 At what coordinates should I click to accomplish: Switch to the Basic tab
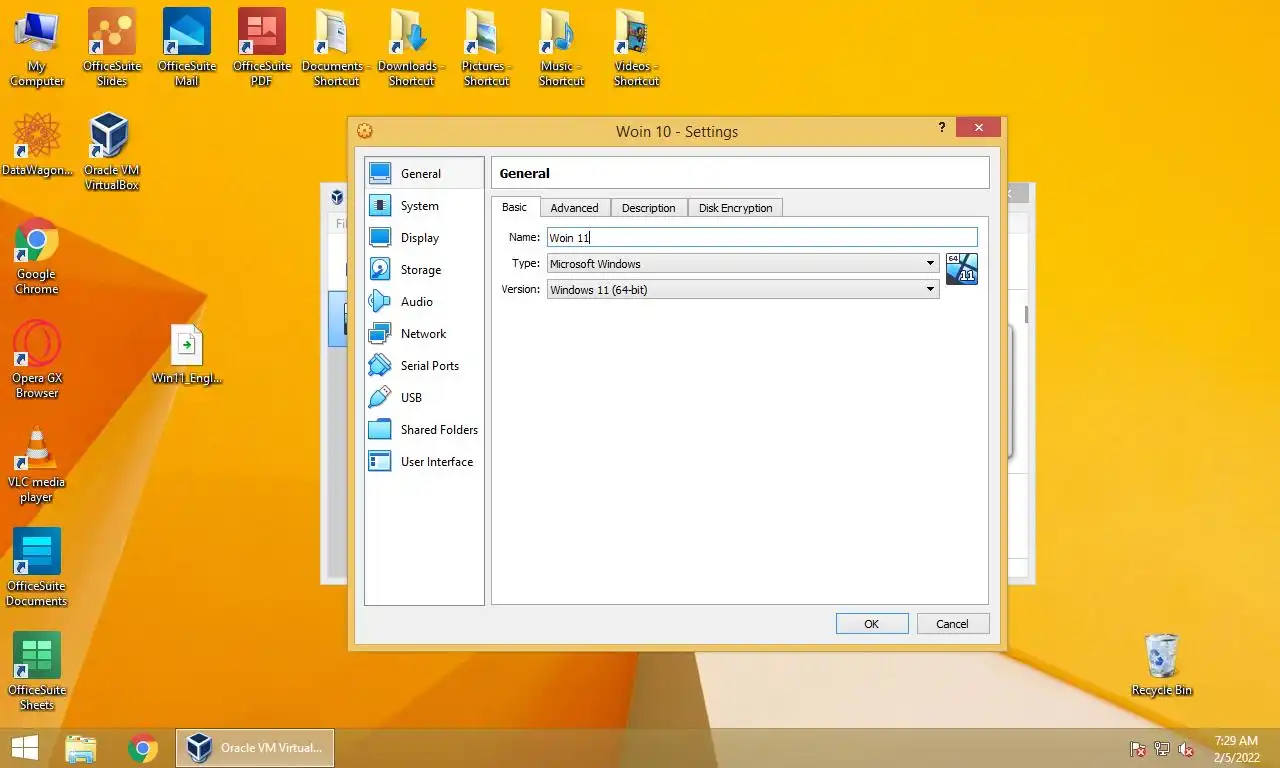coord(514,207)
